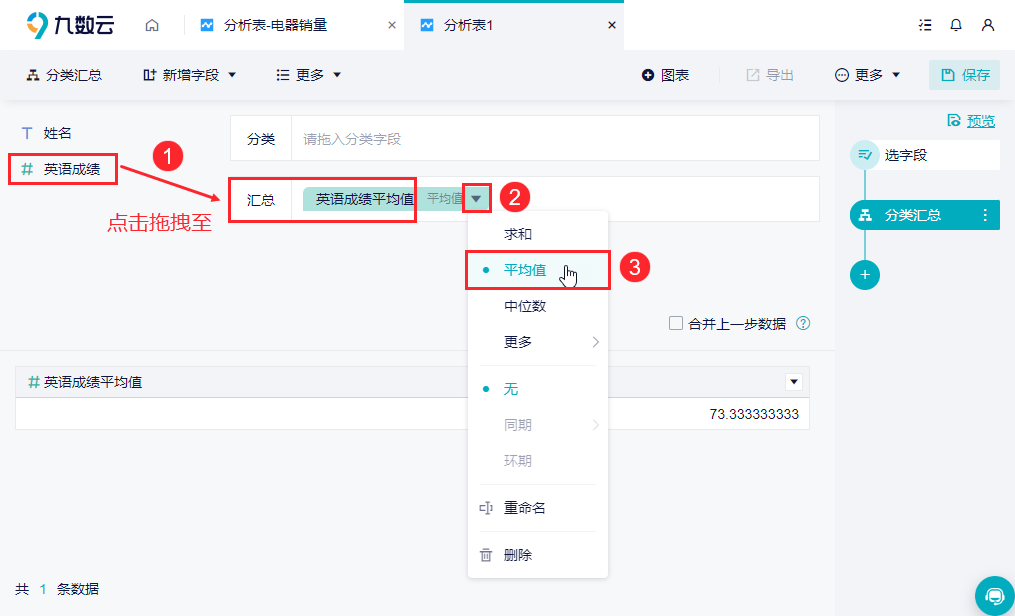Expand the 新增字段 dropdown
Screen dimensions: 1015x616
point(190,75)
